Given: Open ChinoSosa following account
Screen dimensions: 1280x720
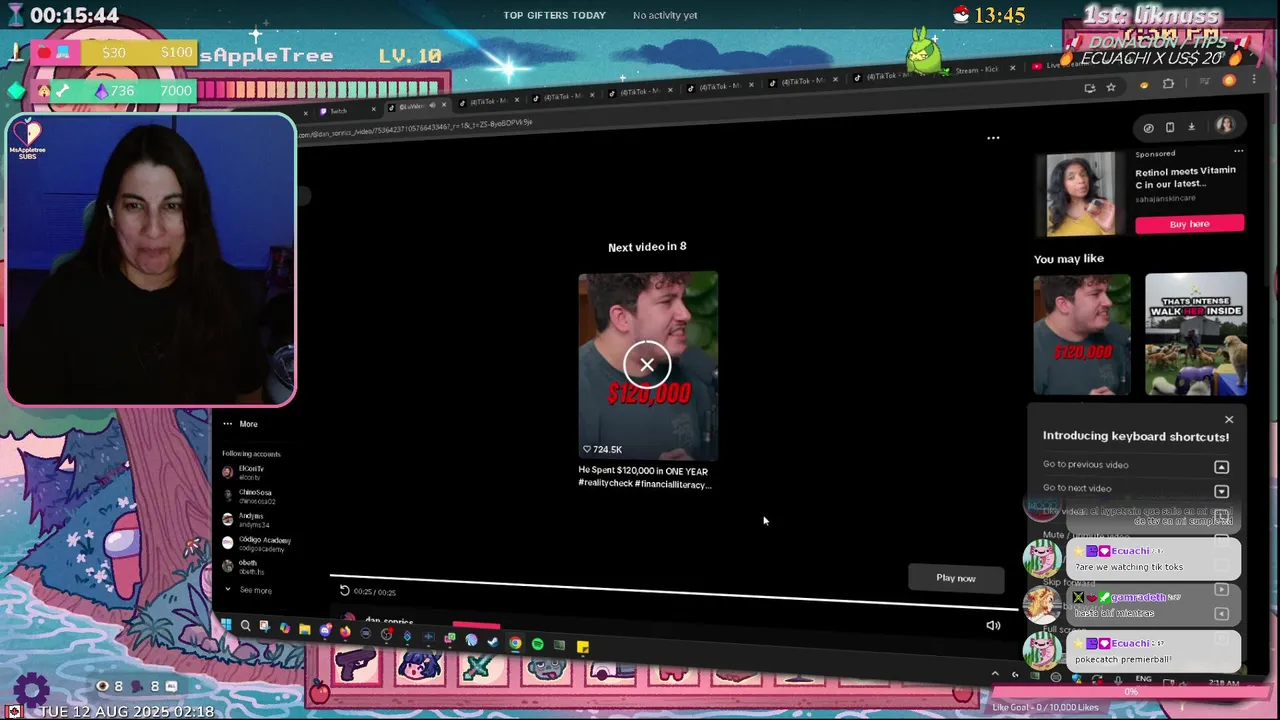Looking at the screenshot, I should pyautogui.click(x=249, y=496).
